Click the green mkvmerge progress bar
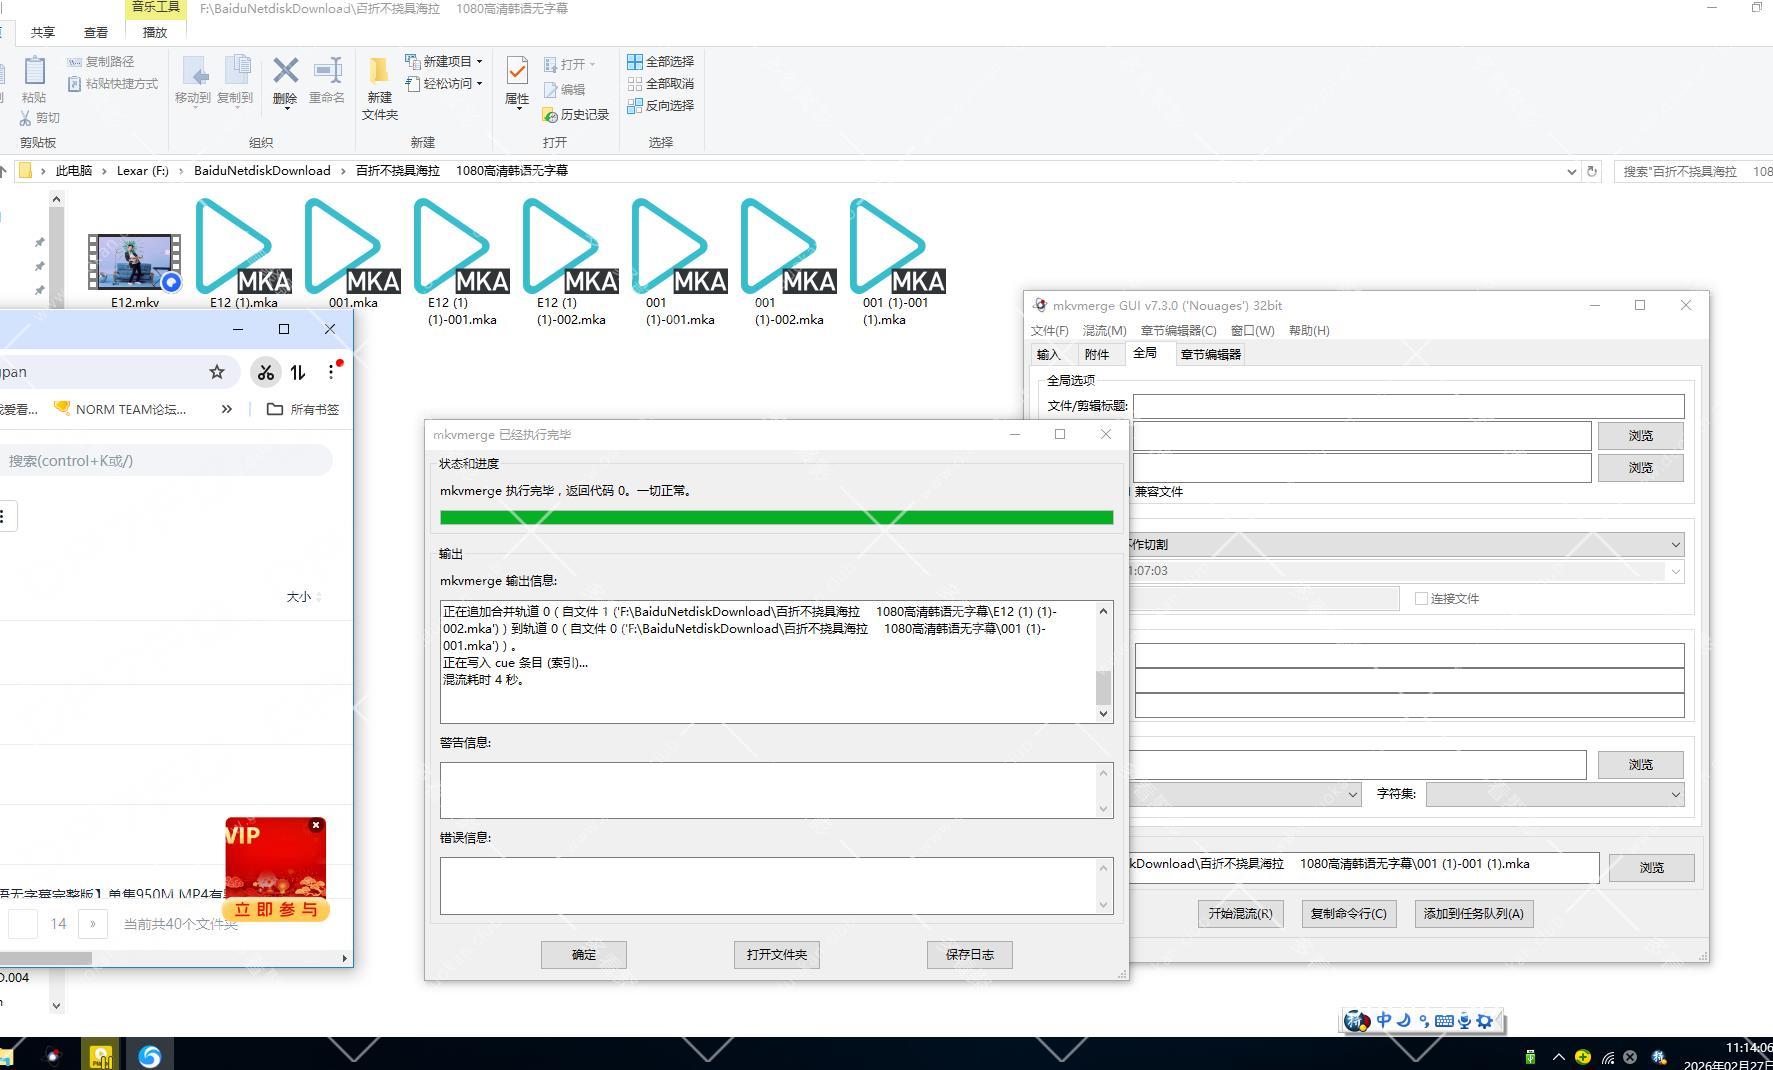The width and height of the screenshot is (1773, 1070). [776, 518]
